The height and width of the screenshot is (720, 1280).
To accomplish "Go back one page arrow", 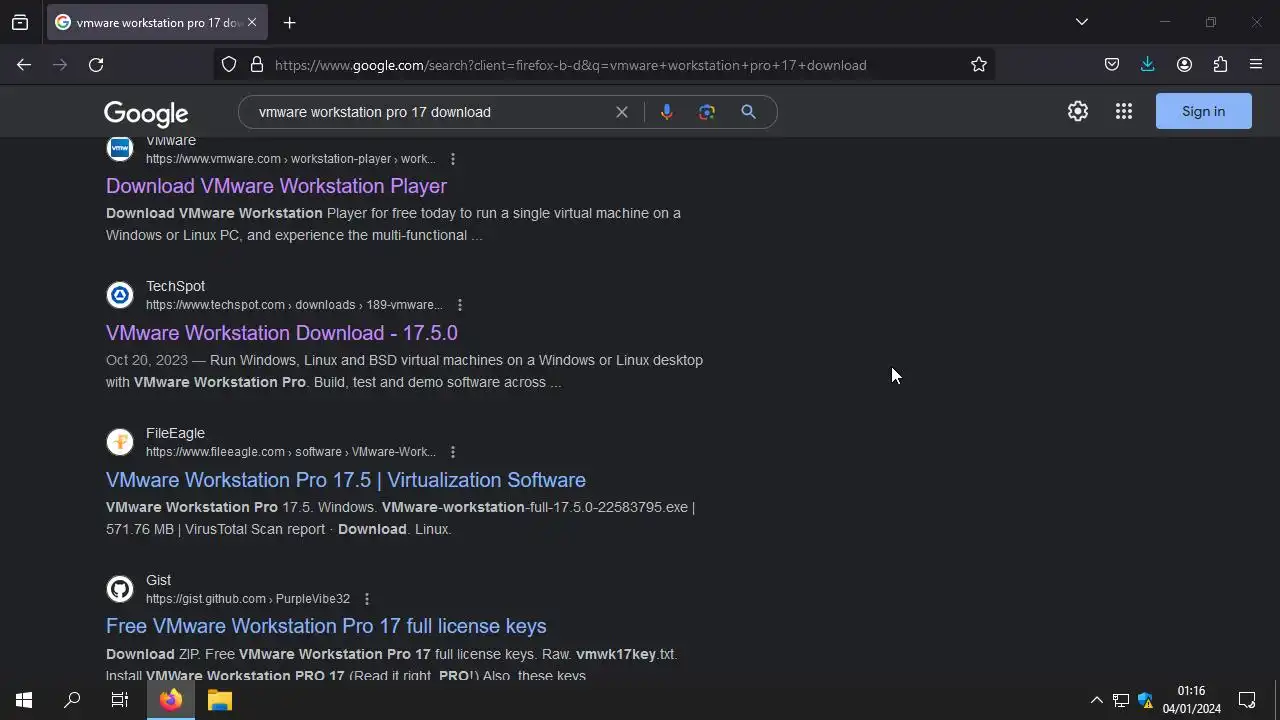I will [x=24, y=65].
